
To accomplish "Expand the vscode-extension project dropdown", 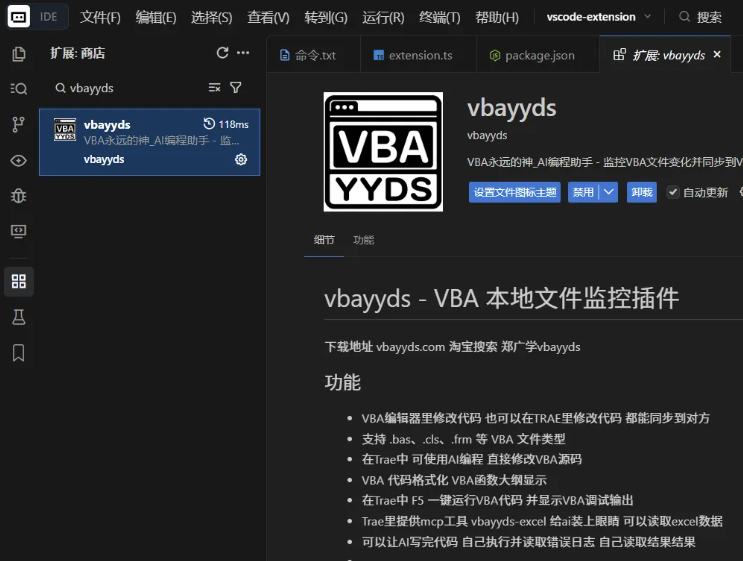I will [647, 17].
